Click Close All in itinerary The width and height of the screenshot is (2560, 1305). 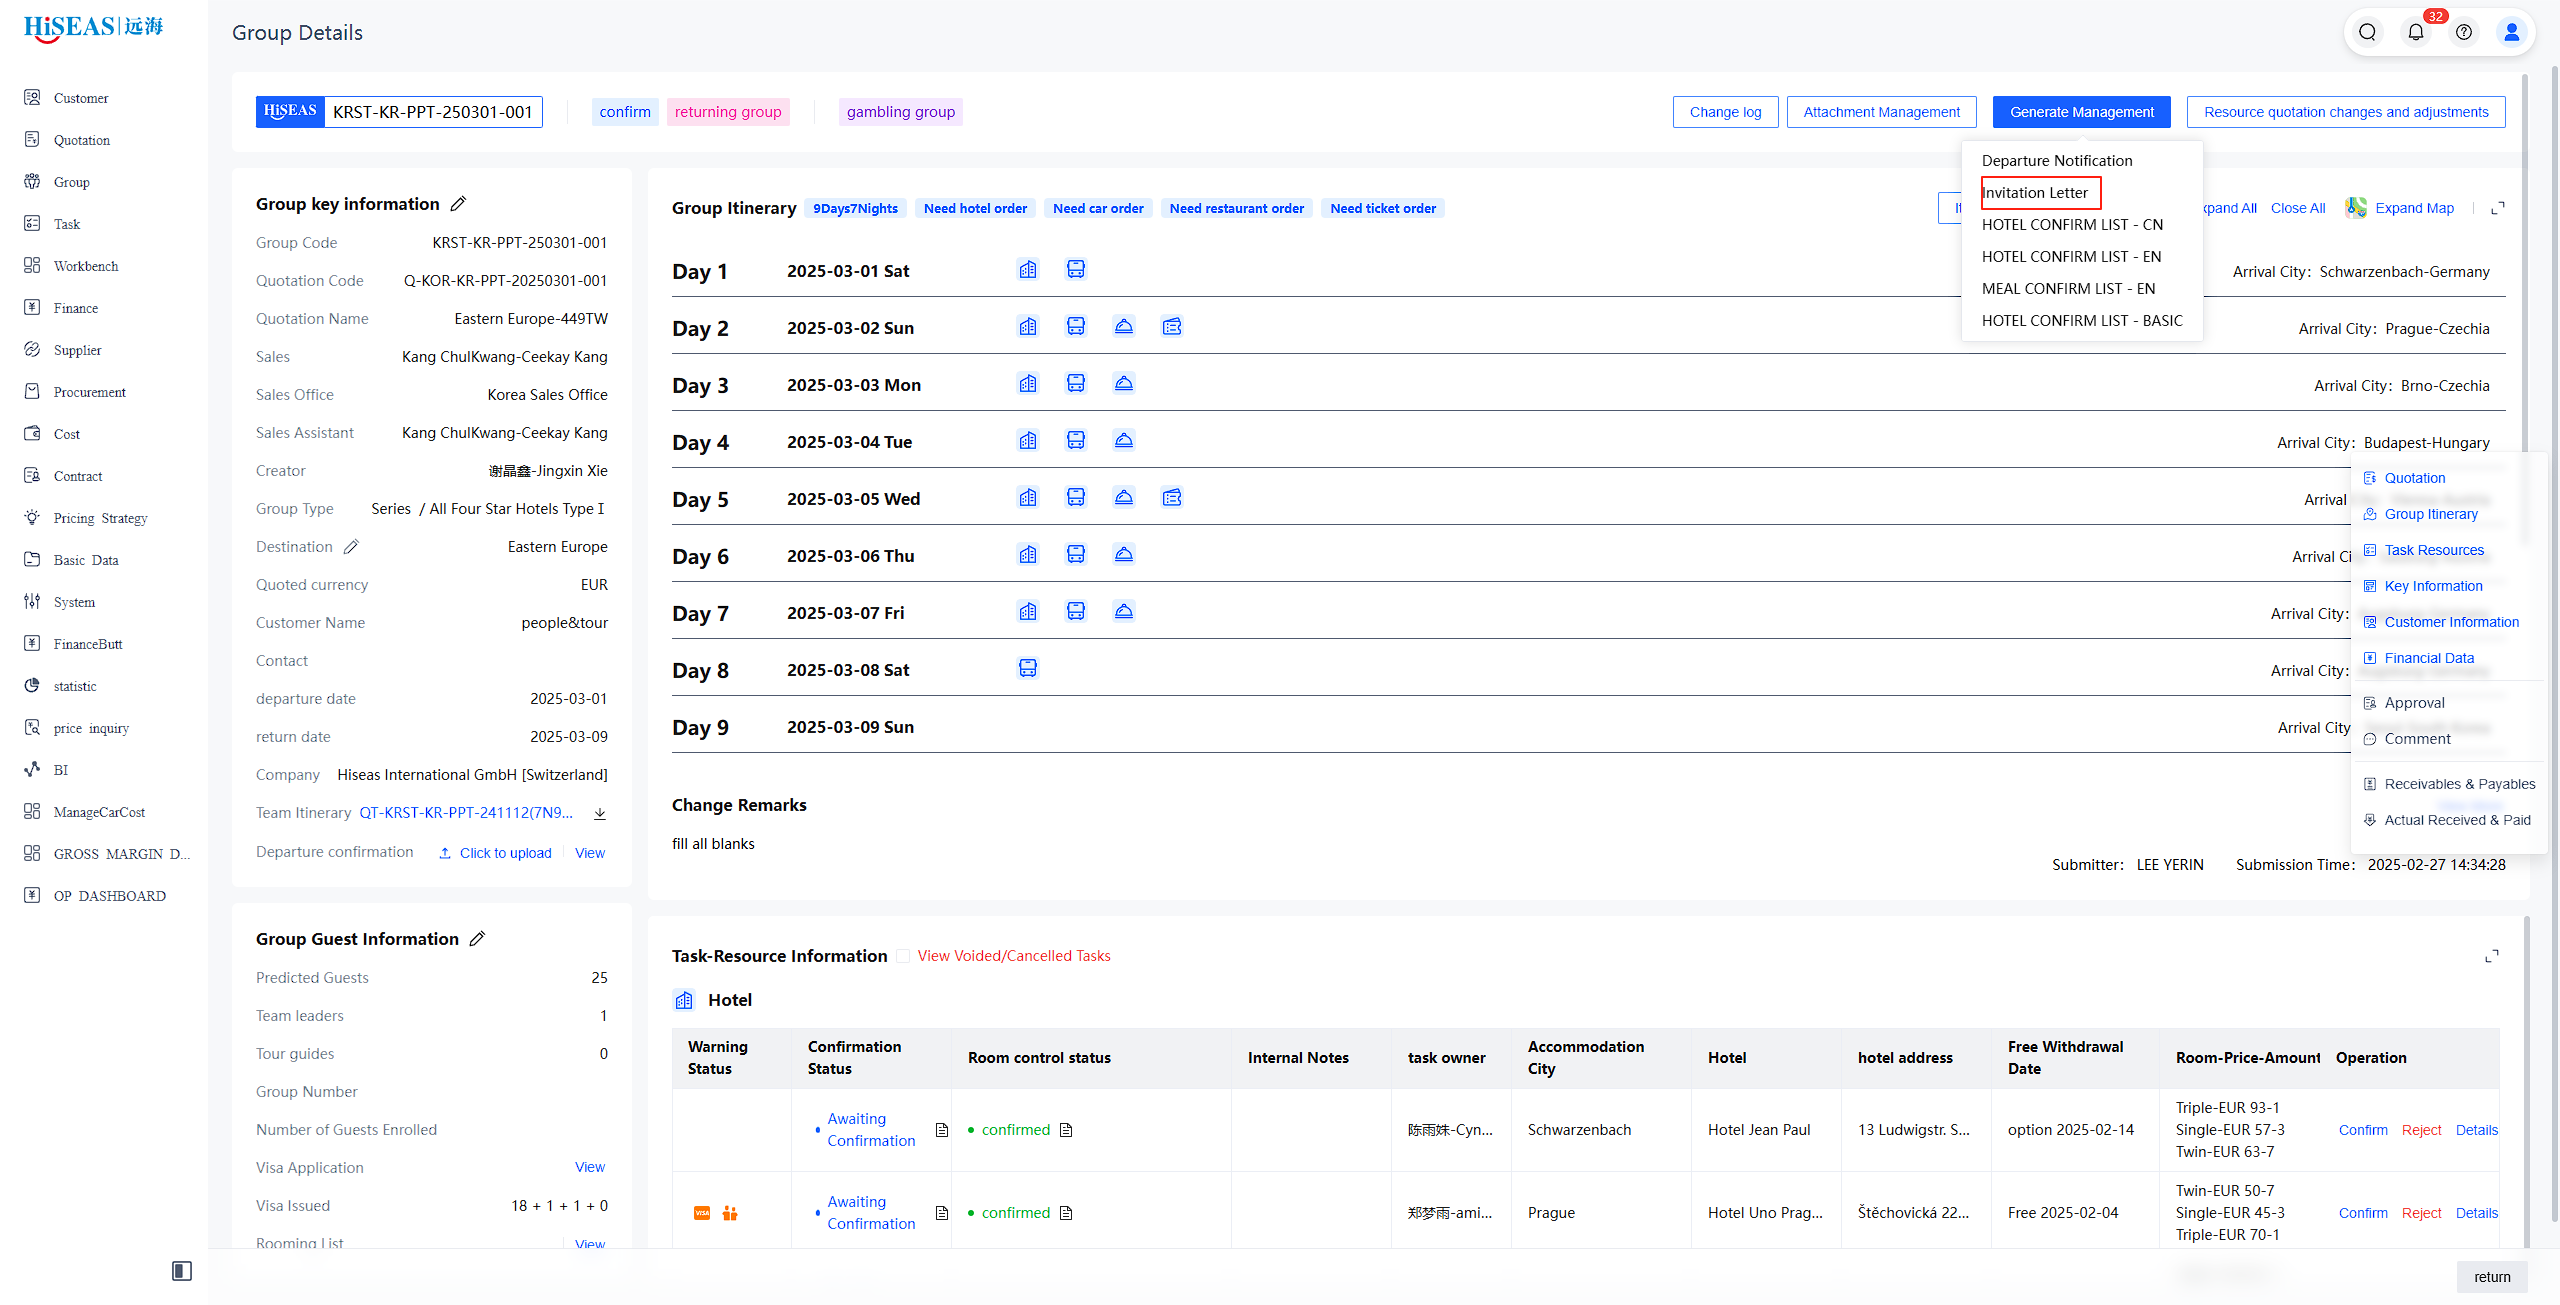click(x=2297, y=208)
